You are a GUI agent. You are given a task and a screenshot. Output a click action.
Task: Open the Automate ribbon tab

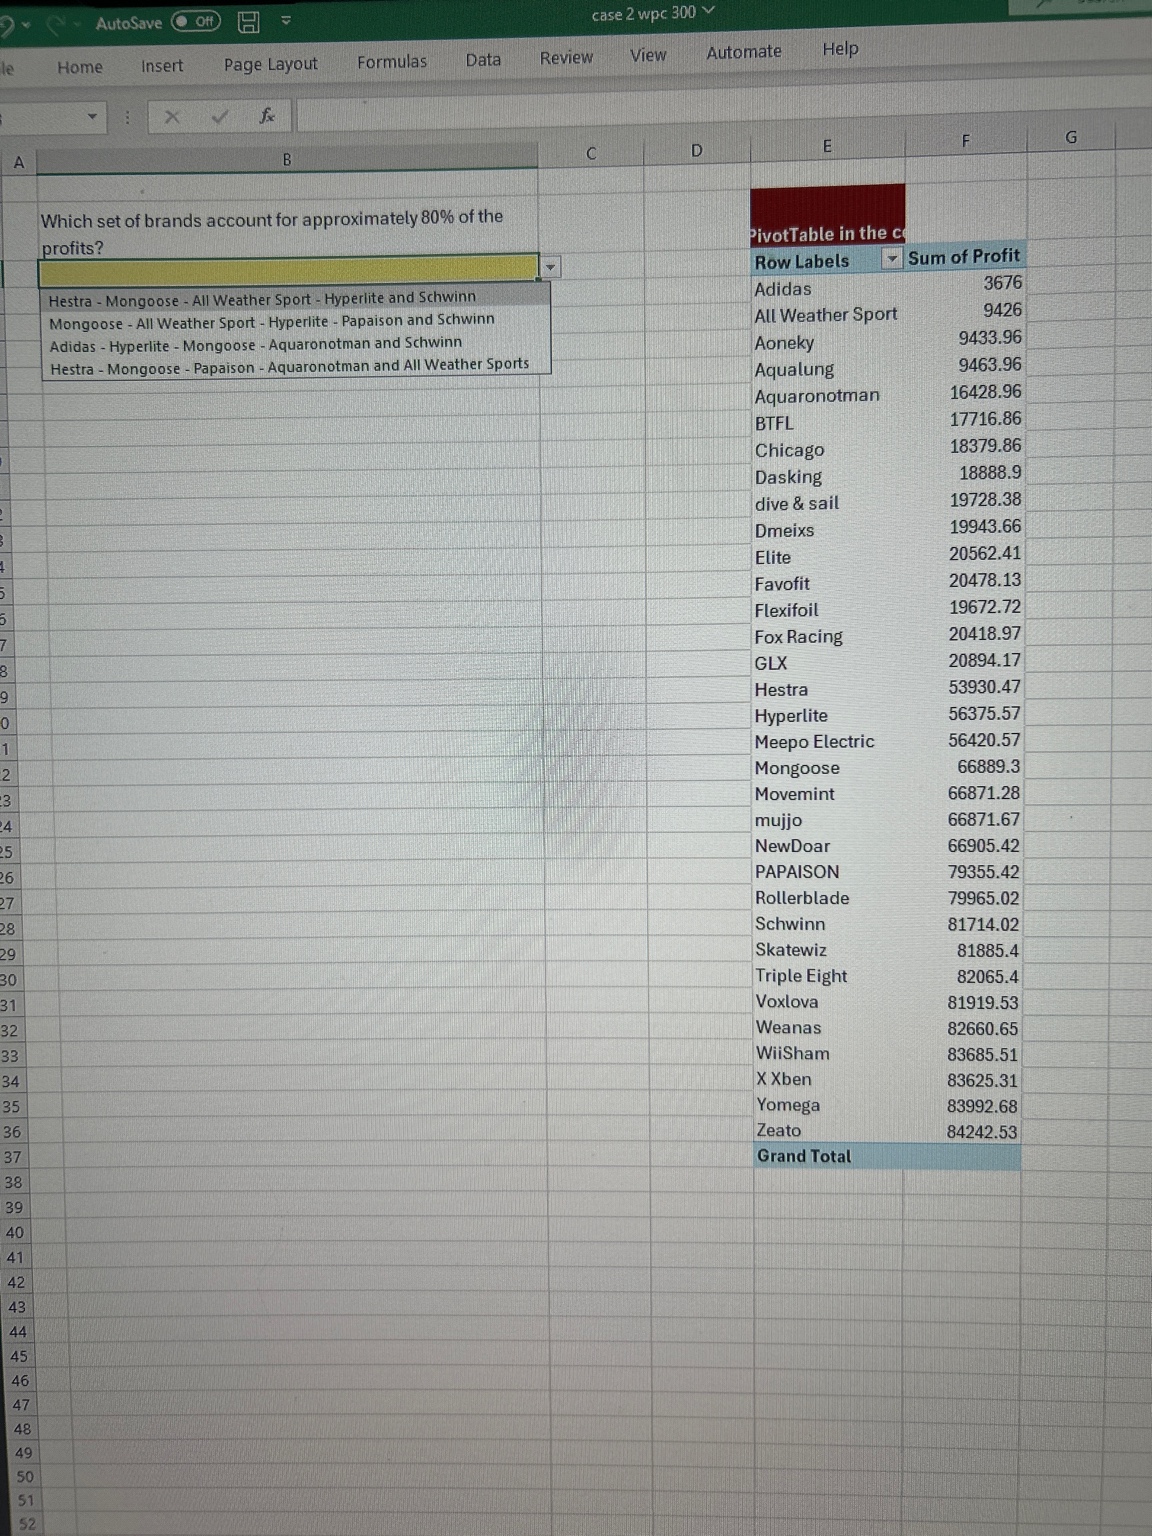[x=743, y=51]
